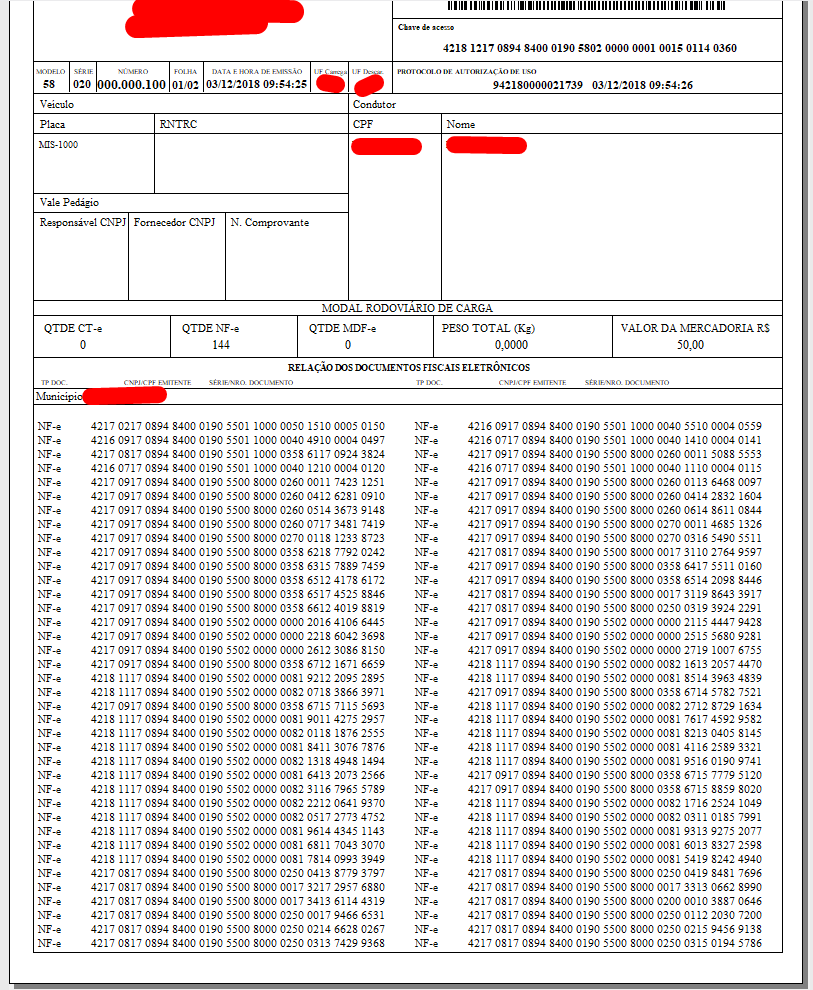Select NF-e key ending 0514 3673 9148
Screen dimensions: 813x990
click(x=237, y=510)
